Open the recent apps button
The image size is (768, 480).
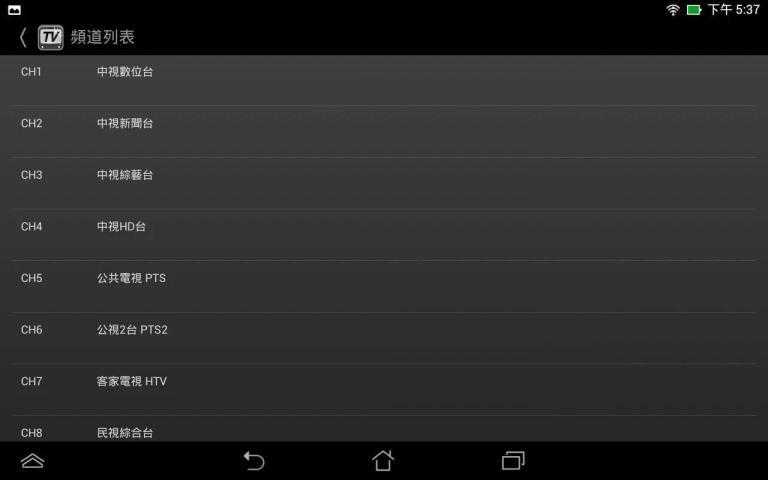513,460
